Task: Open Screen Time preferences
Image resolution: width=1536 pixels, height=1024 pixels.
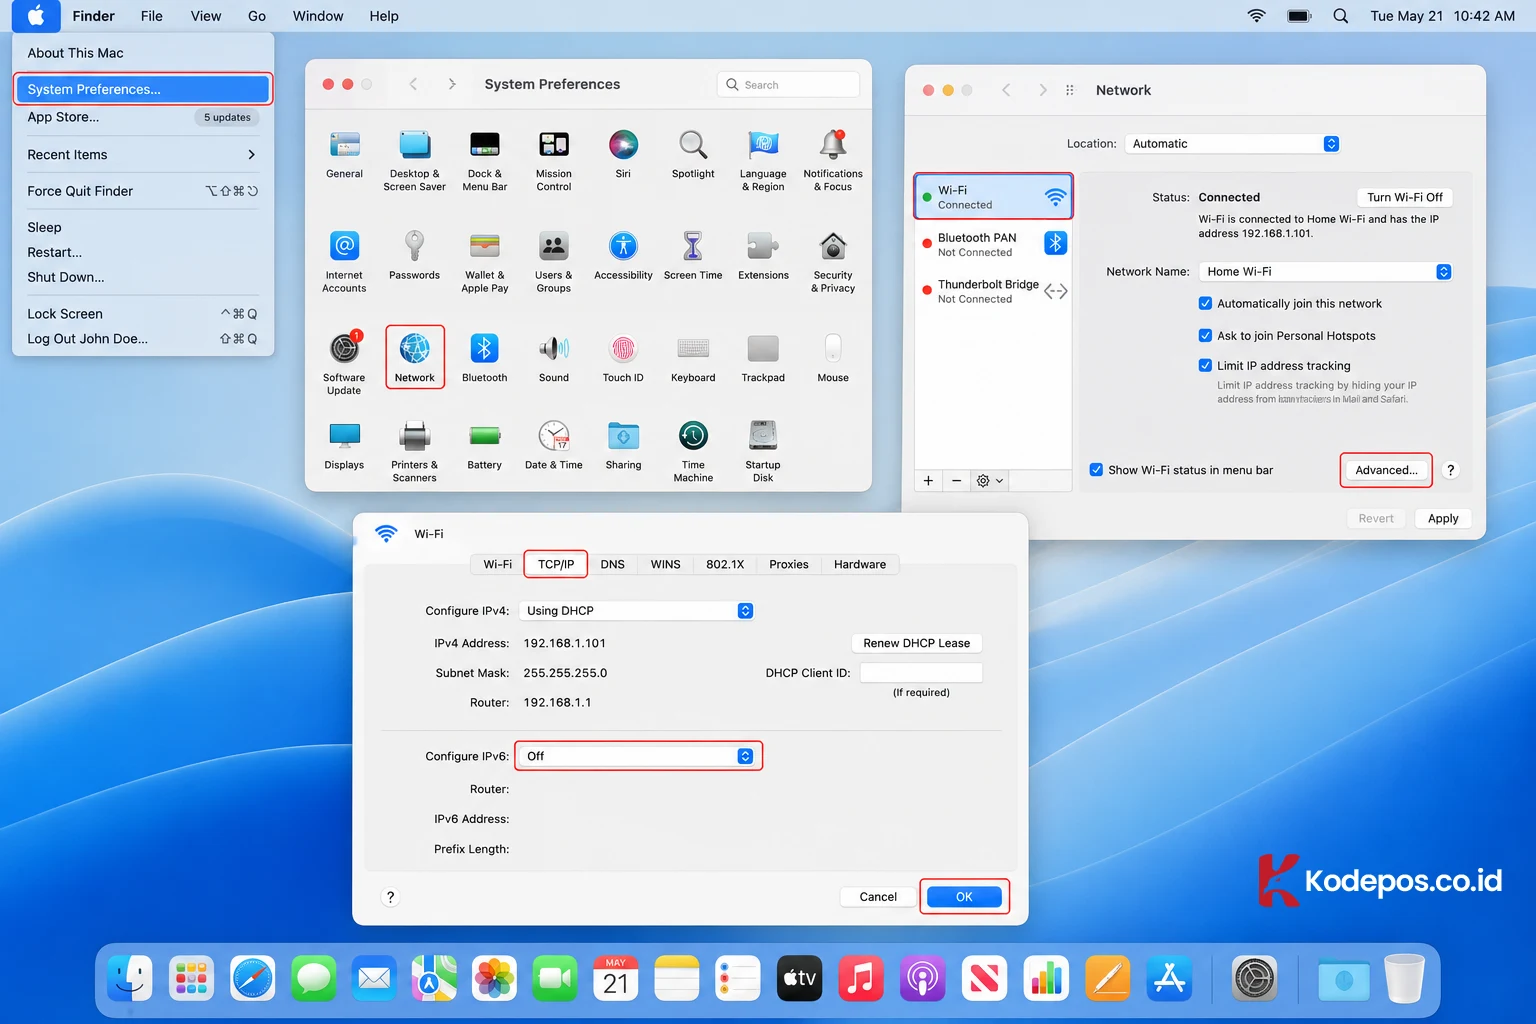Action: [x=693, y=255]
